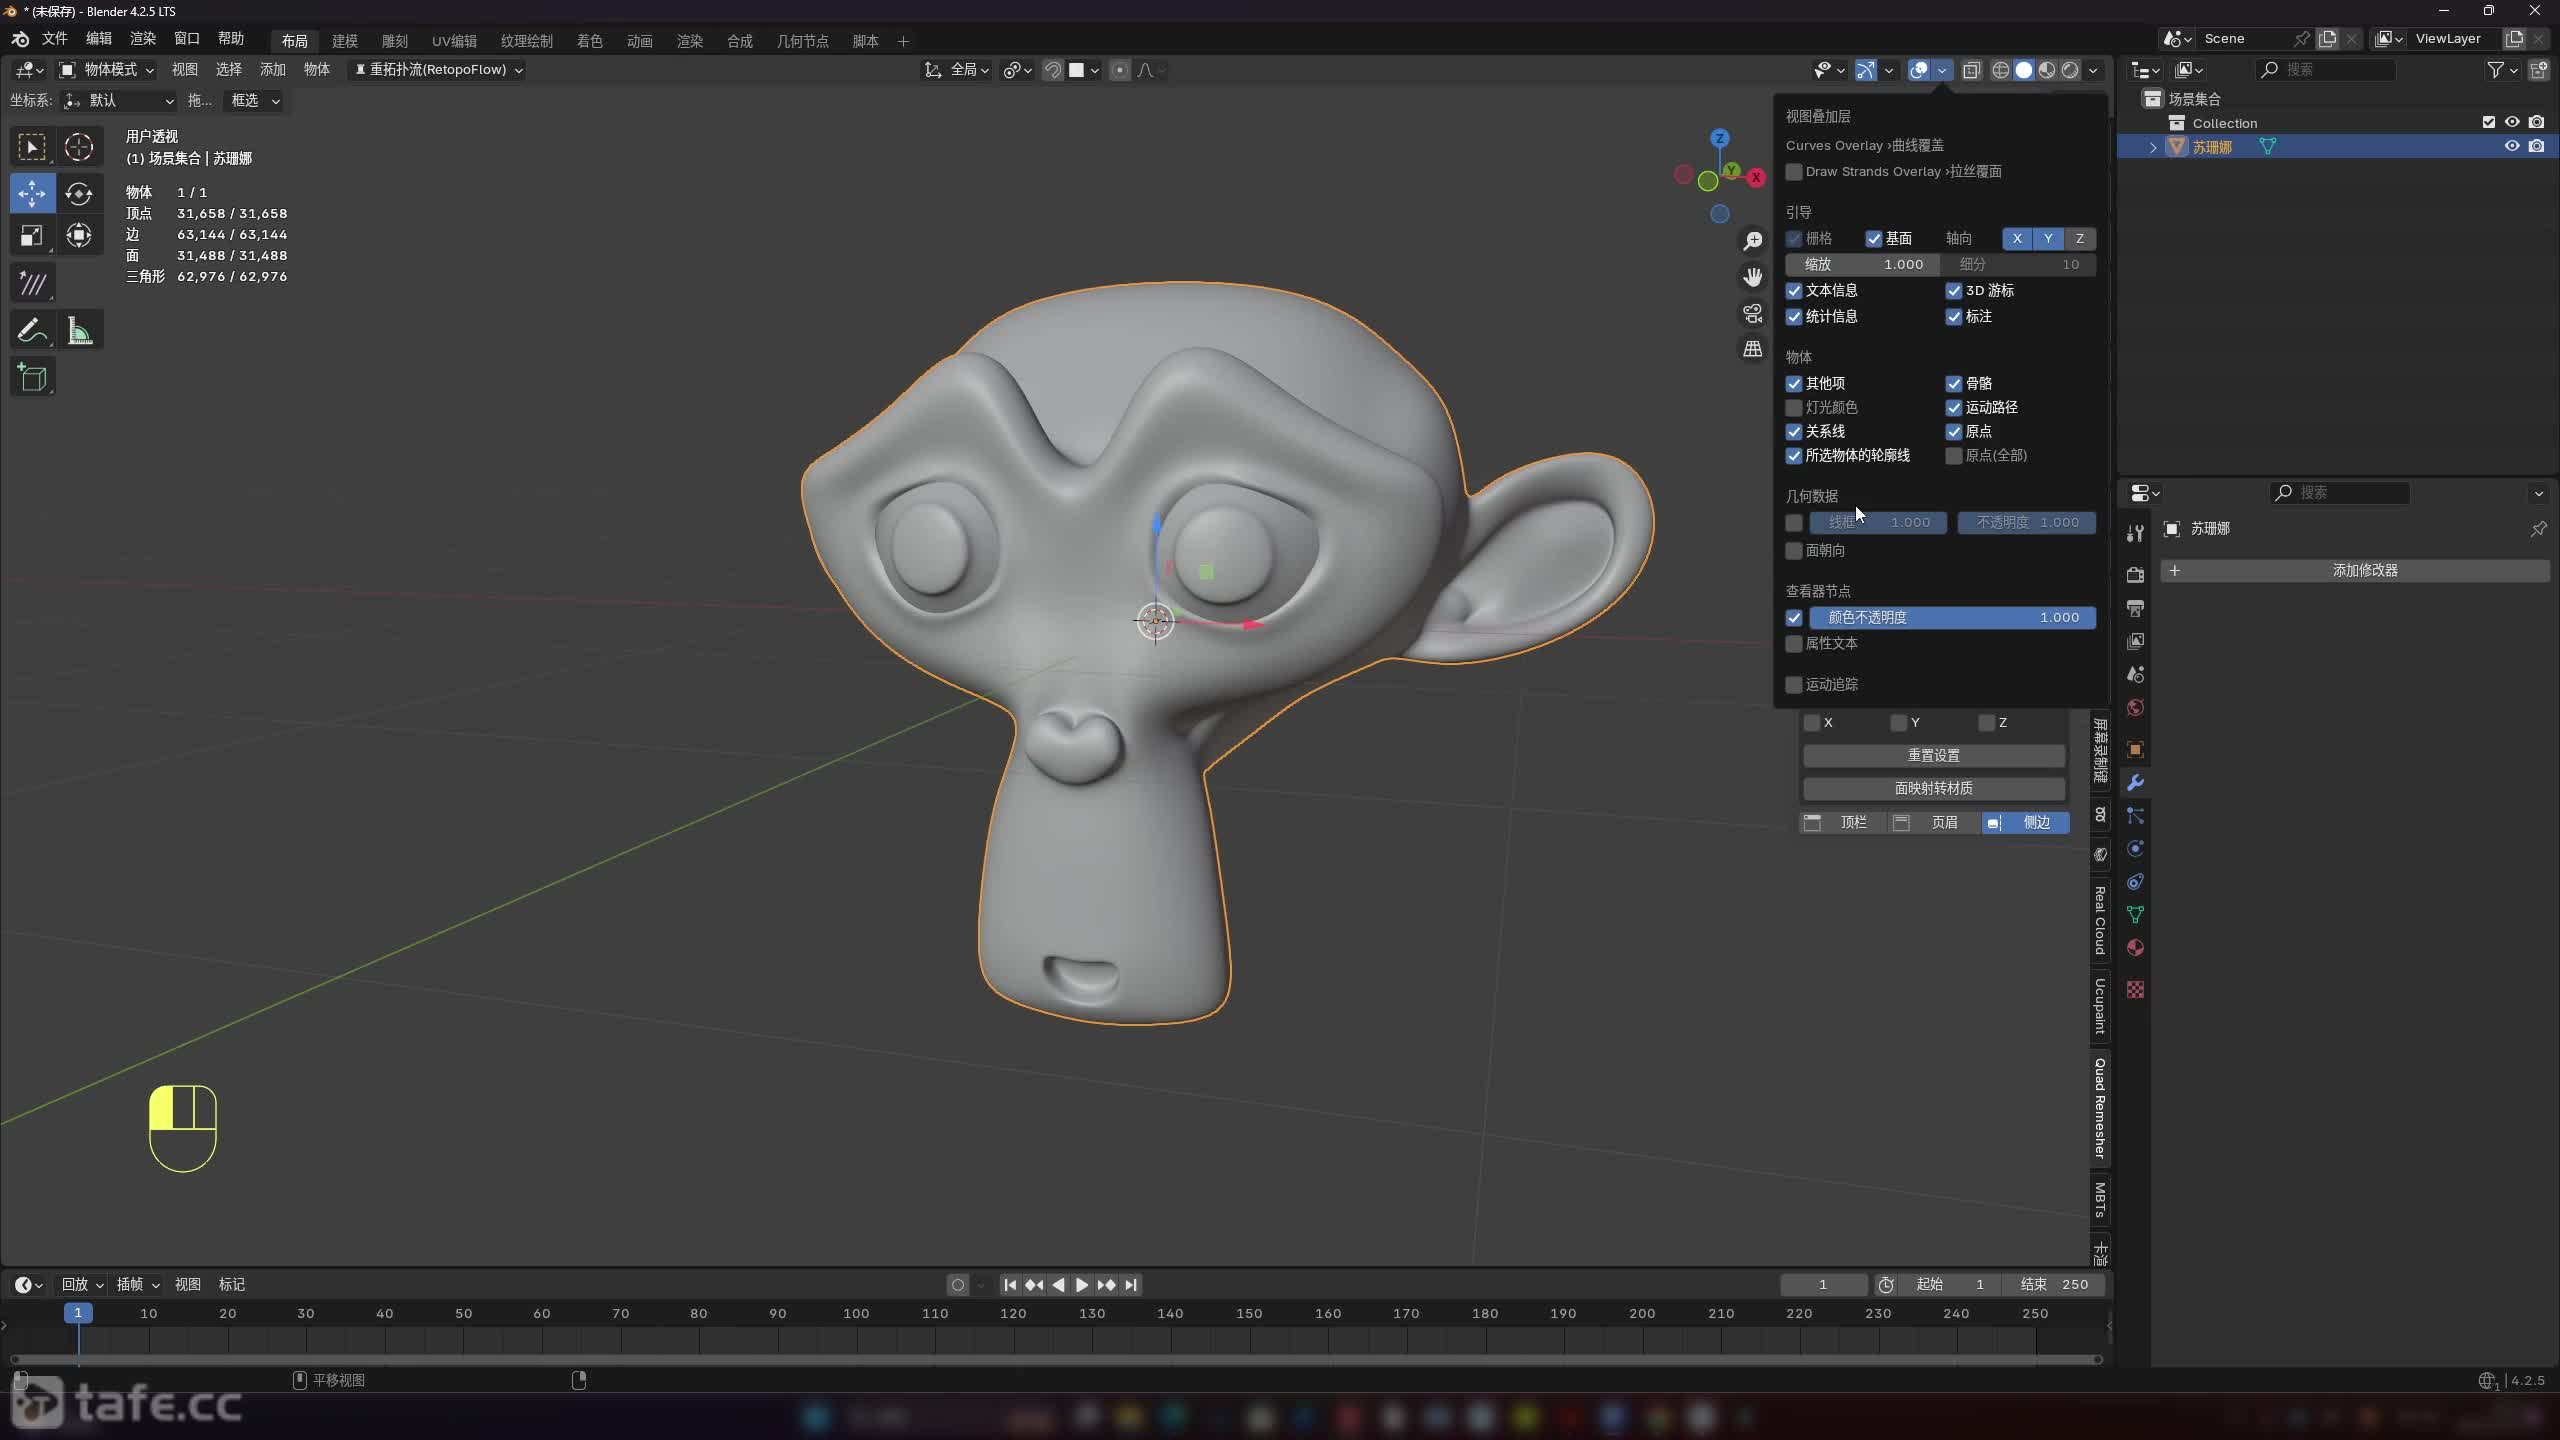This screenshot has width=2560, height=1440.
Task: Disable 所选物体的轮廓线 checkbox
Action: [1794, 456]
